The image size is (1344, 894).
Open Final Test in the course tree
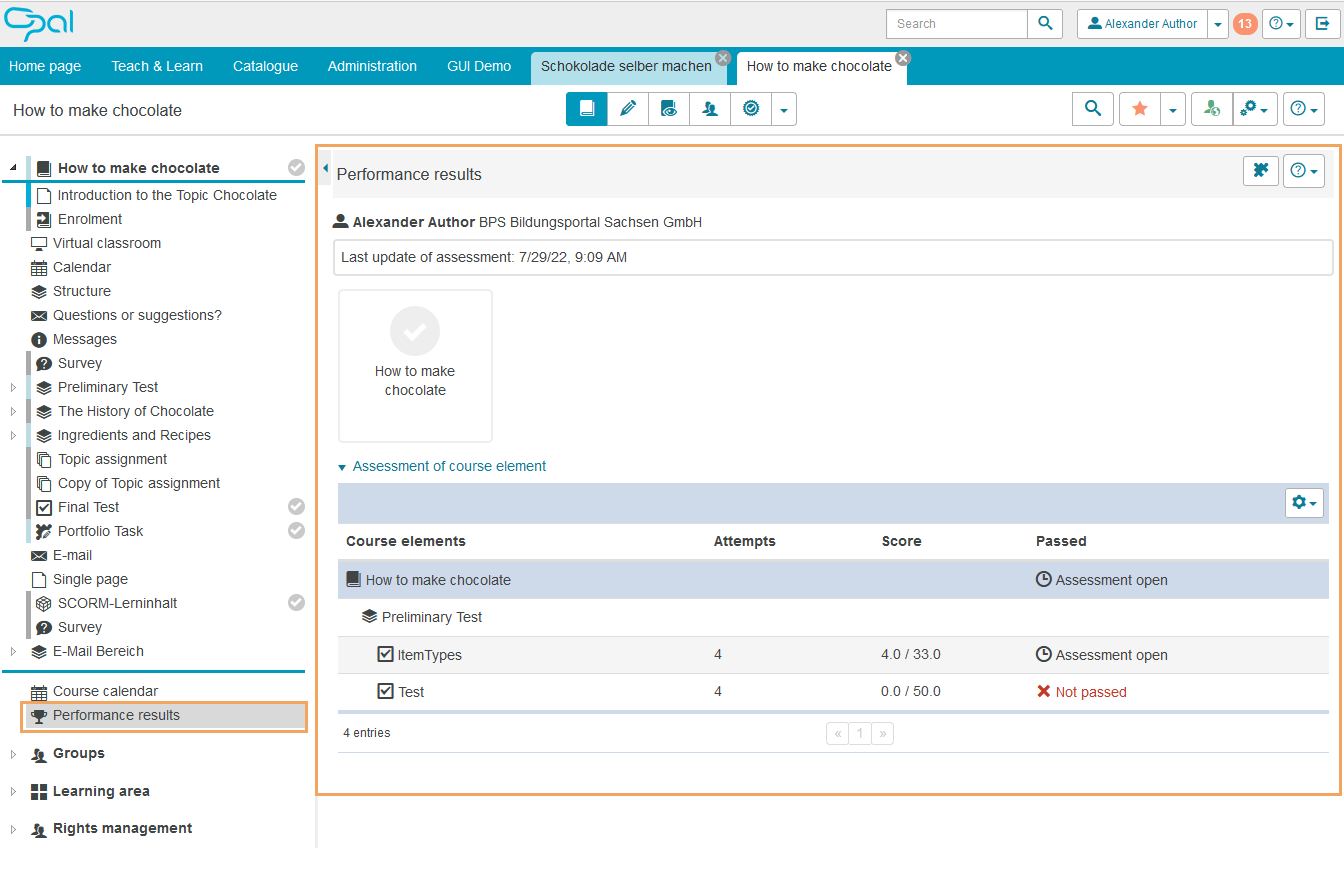tap(88, 507)
